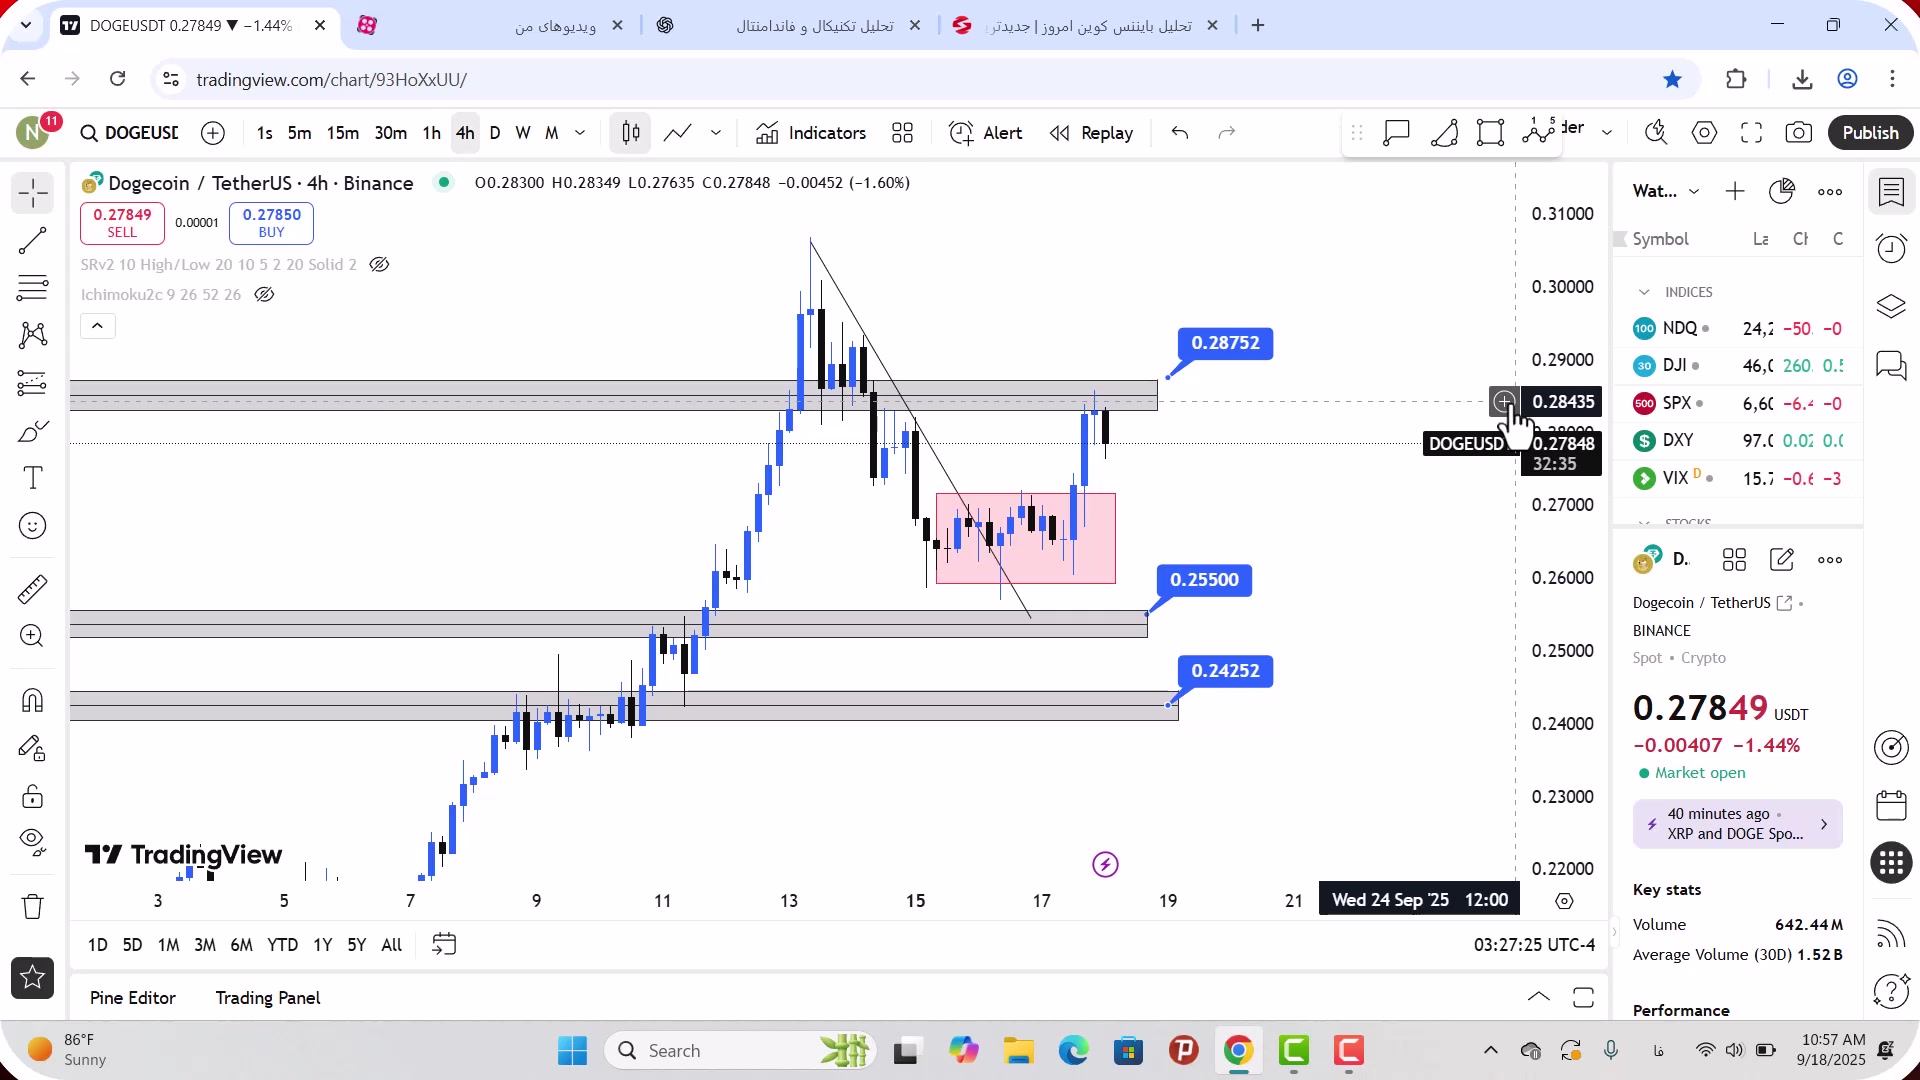Open chart settings hexagon icon
This screenshot has width=1920, height=1080.
click(1704, 133)
